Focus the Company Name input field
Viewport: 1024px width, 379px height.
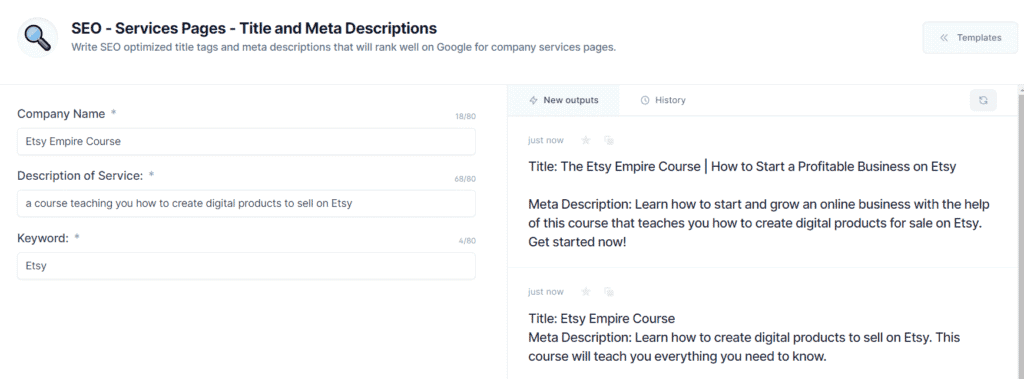click(246, 141)
